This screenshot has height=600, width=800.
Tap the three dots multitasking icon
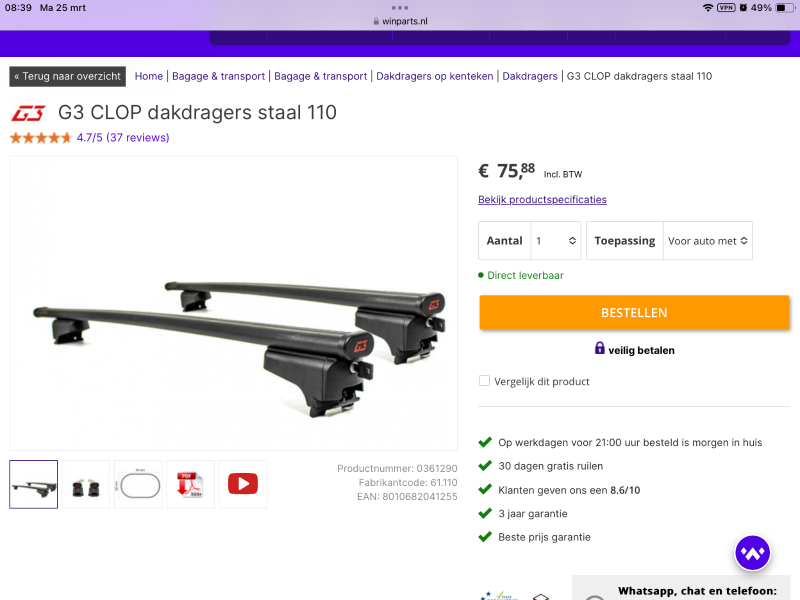click(x=399, y=8)
